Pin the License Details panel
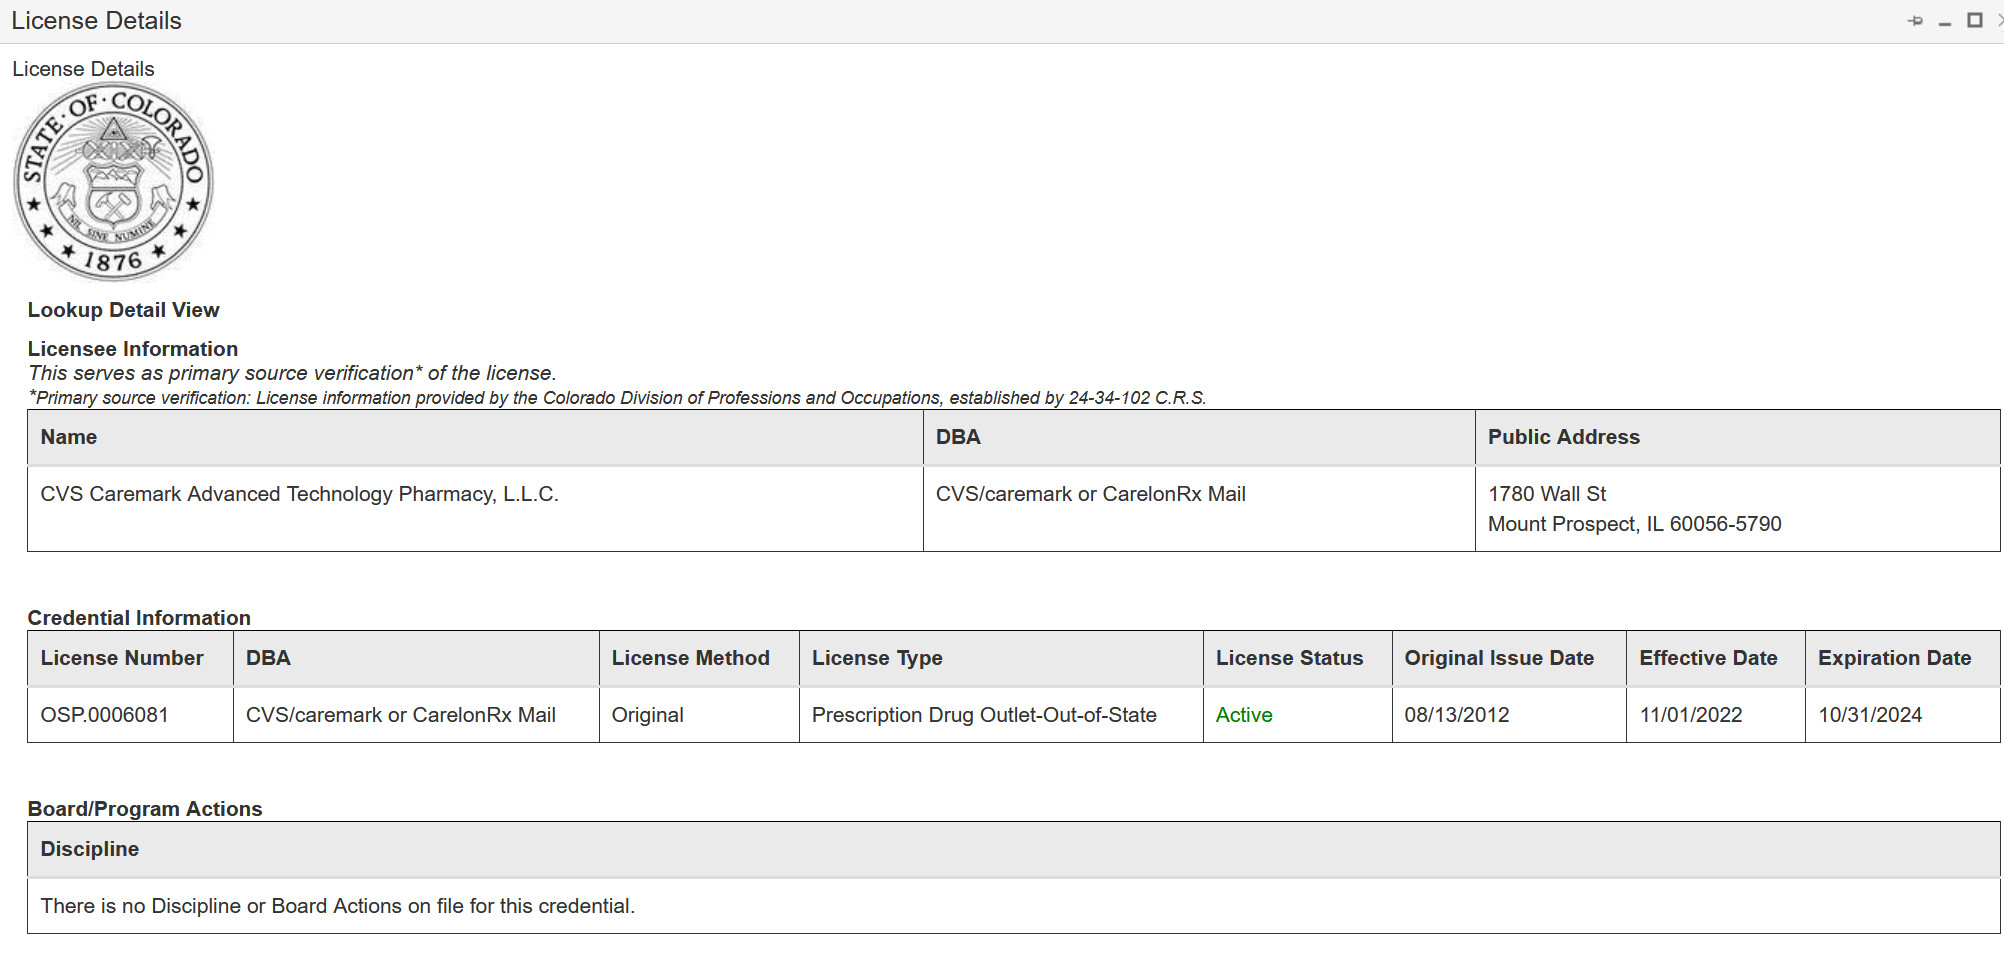Image resolution: width=2004 pixels, height=956 pixels. click(x=1915, y=21)
